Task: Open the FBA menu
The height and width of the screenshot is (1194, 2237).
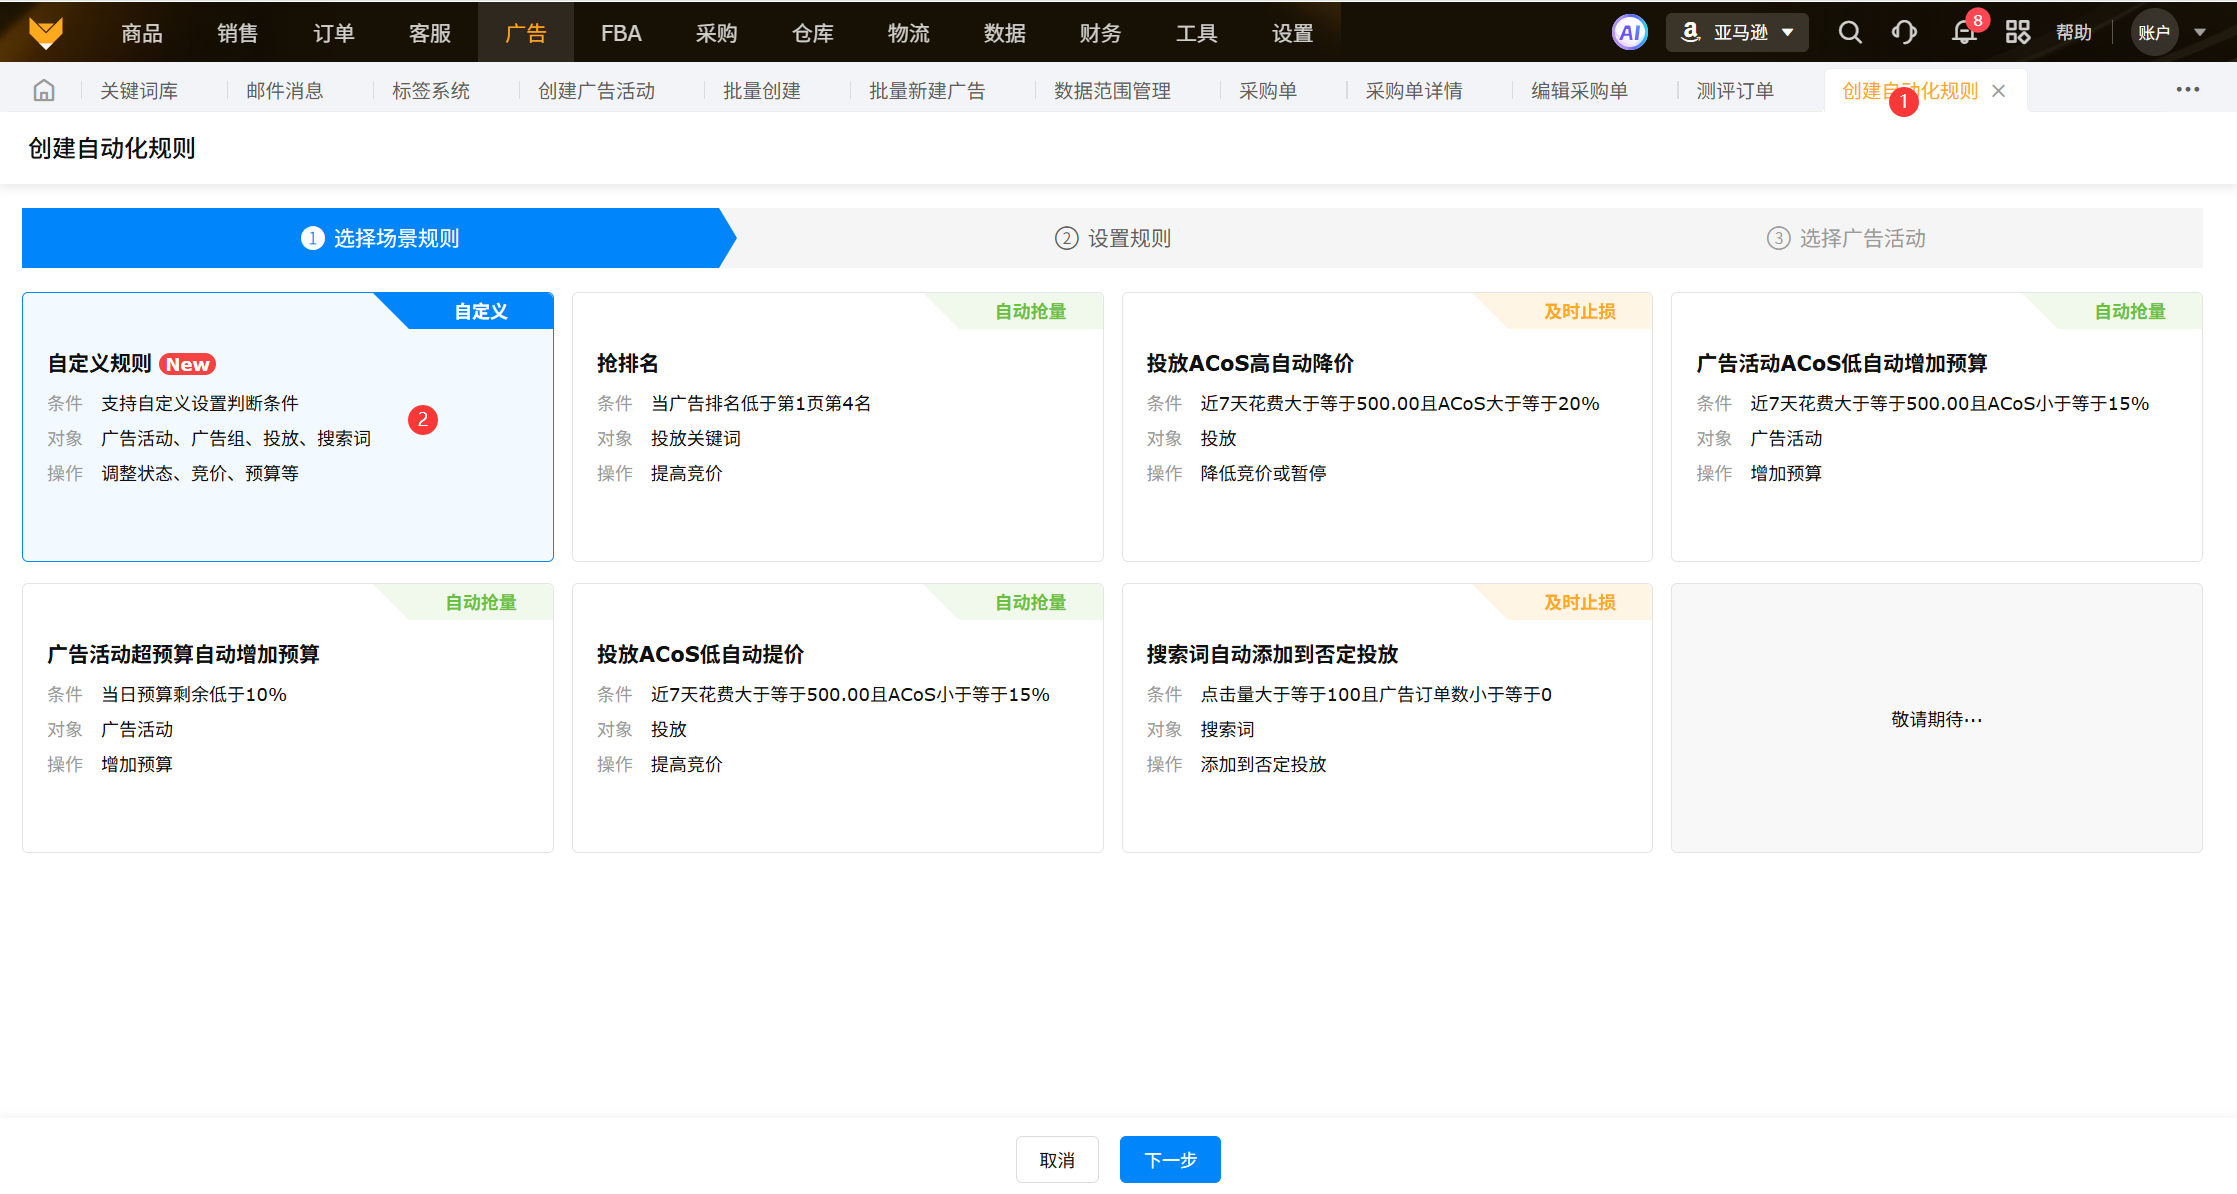Action: pos(621,33)
